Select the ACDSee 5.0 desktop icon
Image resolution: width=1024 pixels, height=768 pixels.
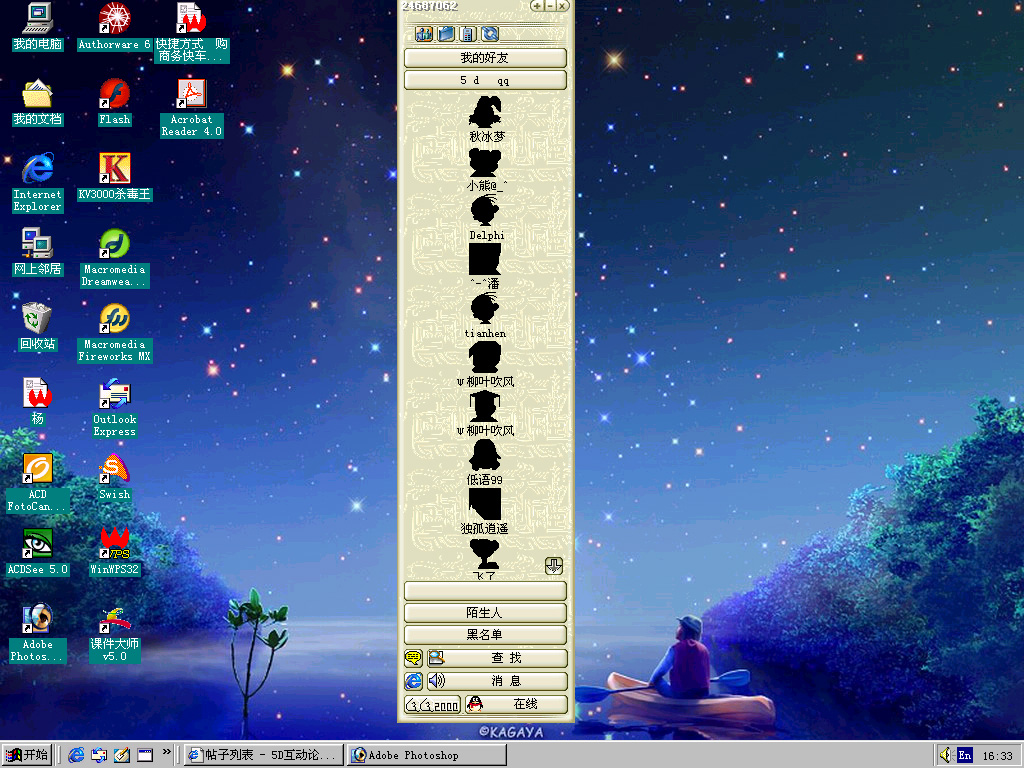[37, 552]
